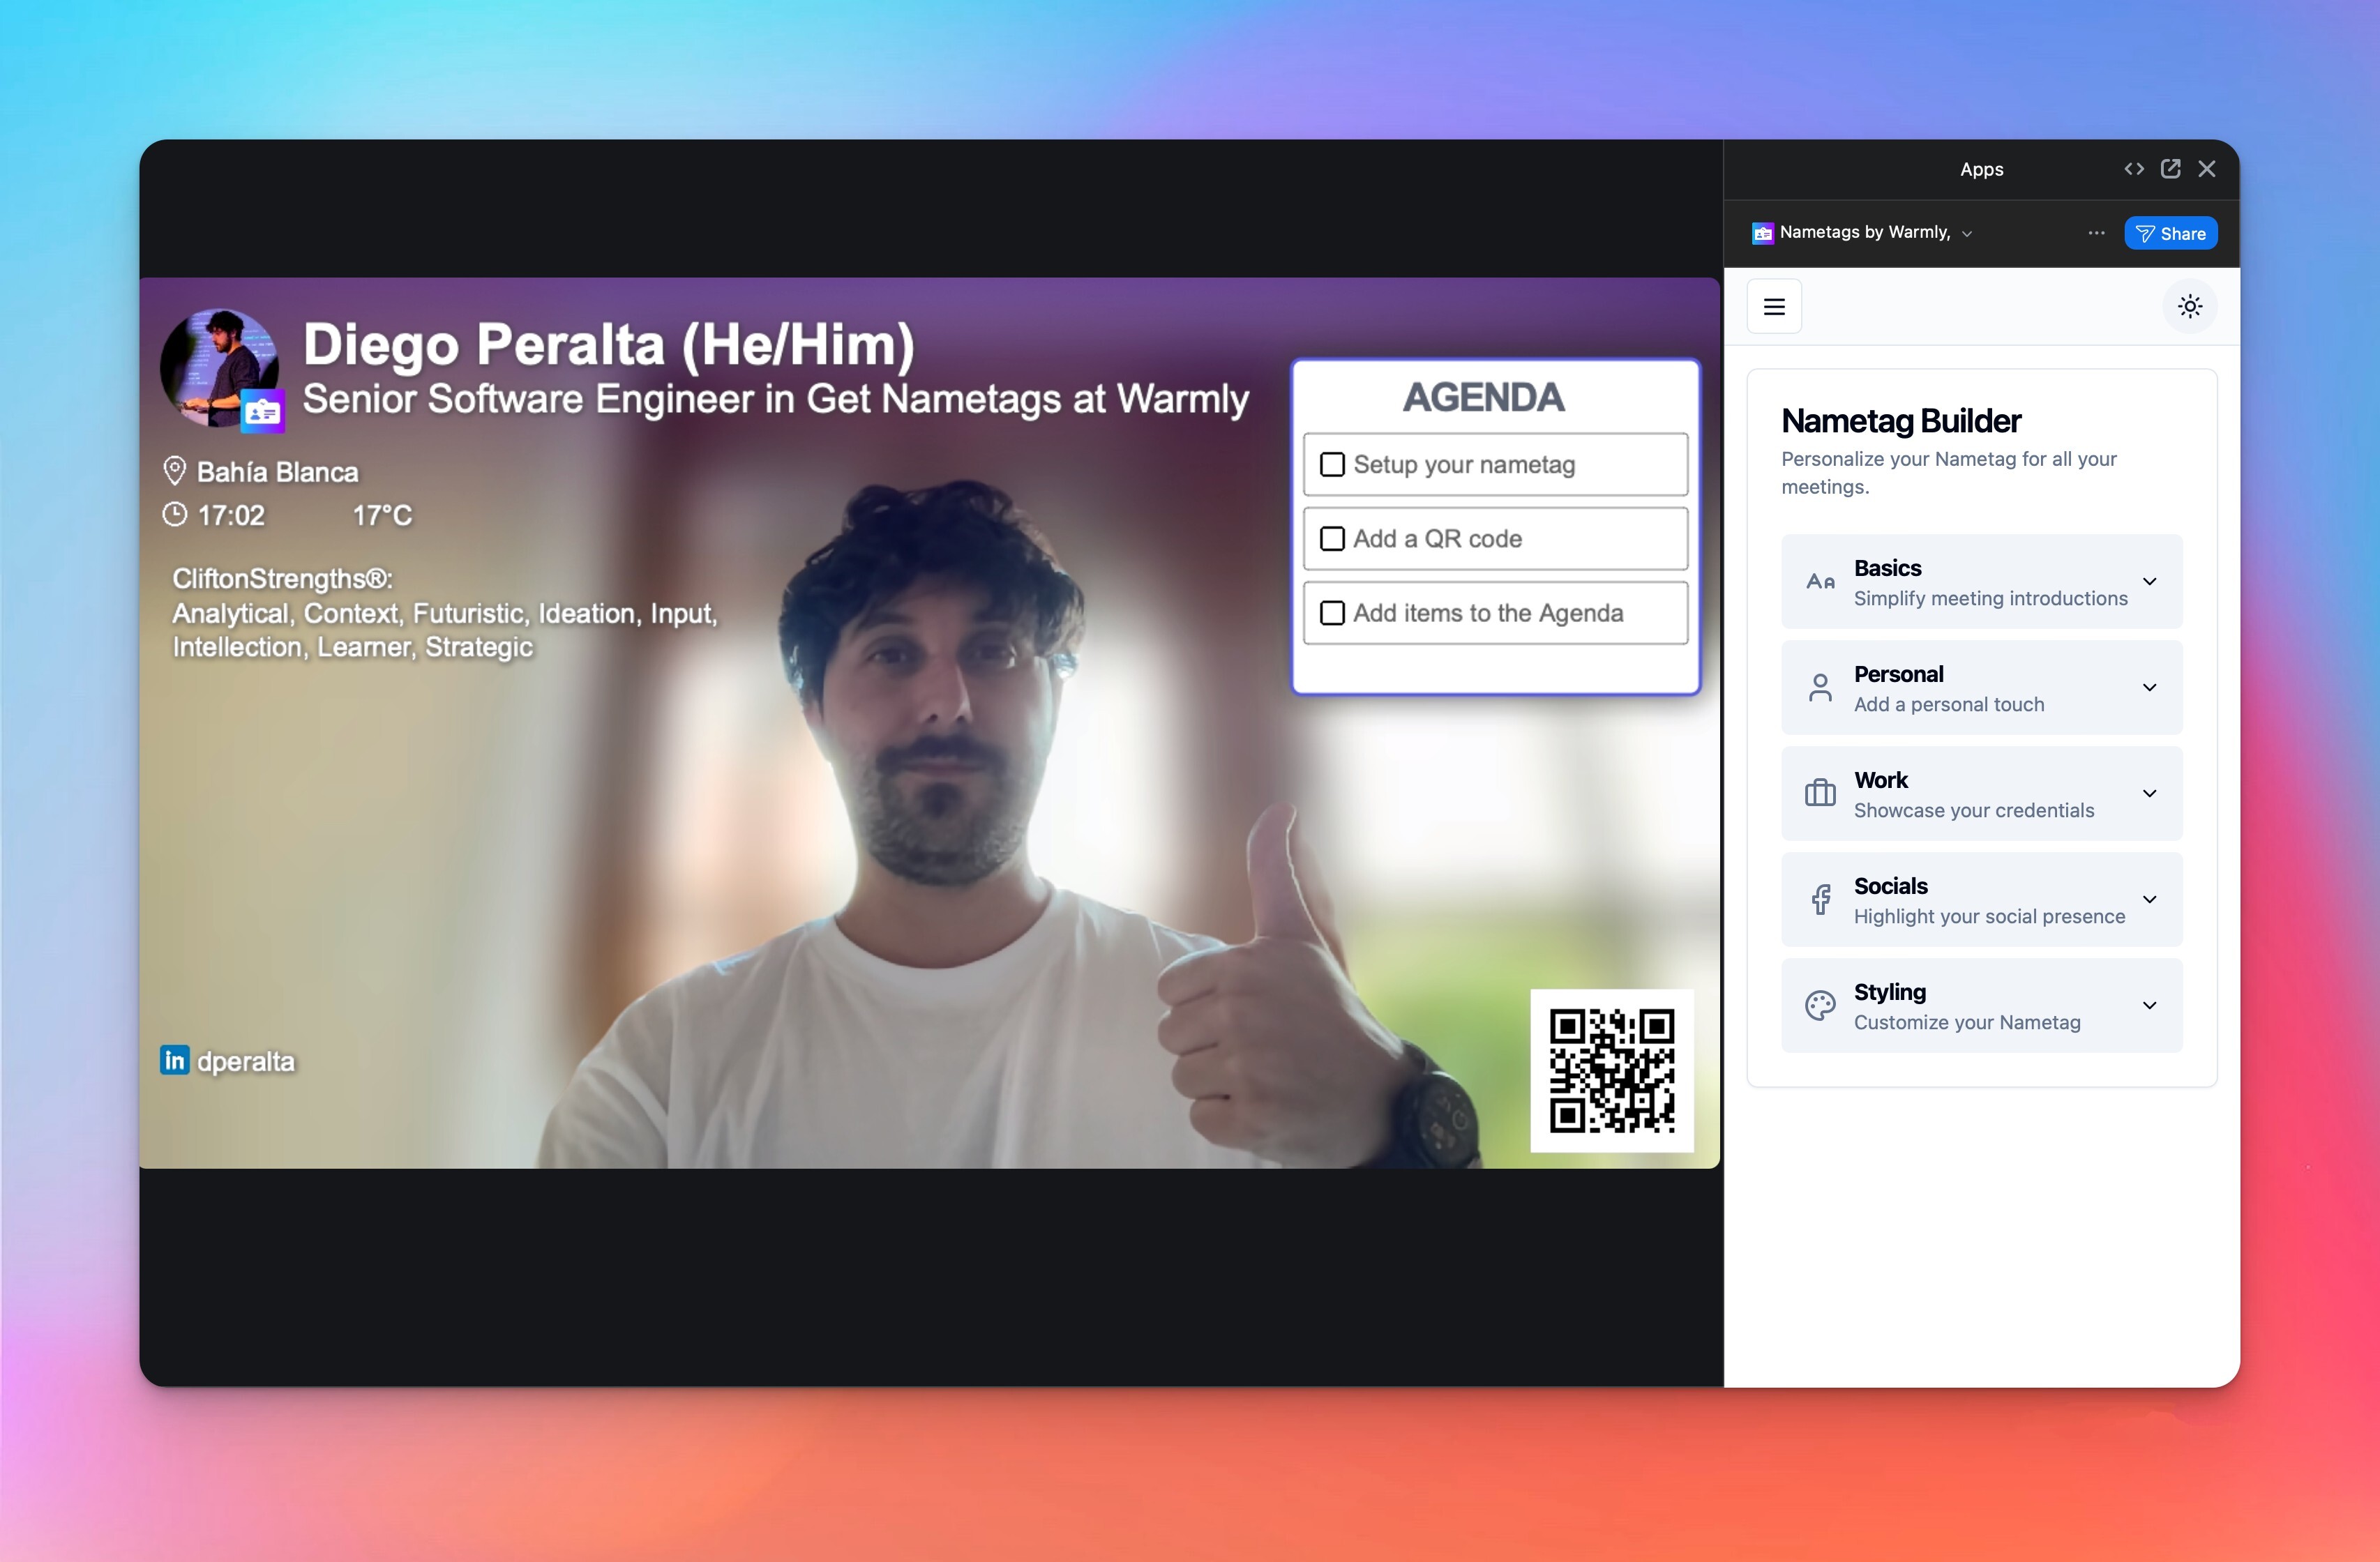This screenshot has width=2380, height=1562.
Task: Click 'Customize your Nametag' subtitle
Action: [x=1967, y=1022]
